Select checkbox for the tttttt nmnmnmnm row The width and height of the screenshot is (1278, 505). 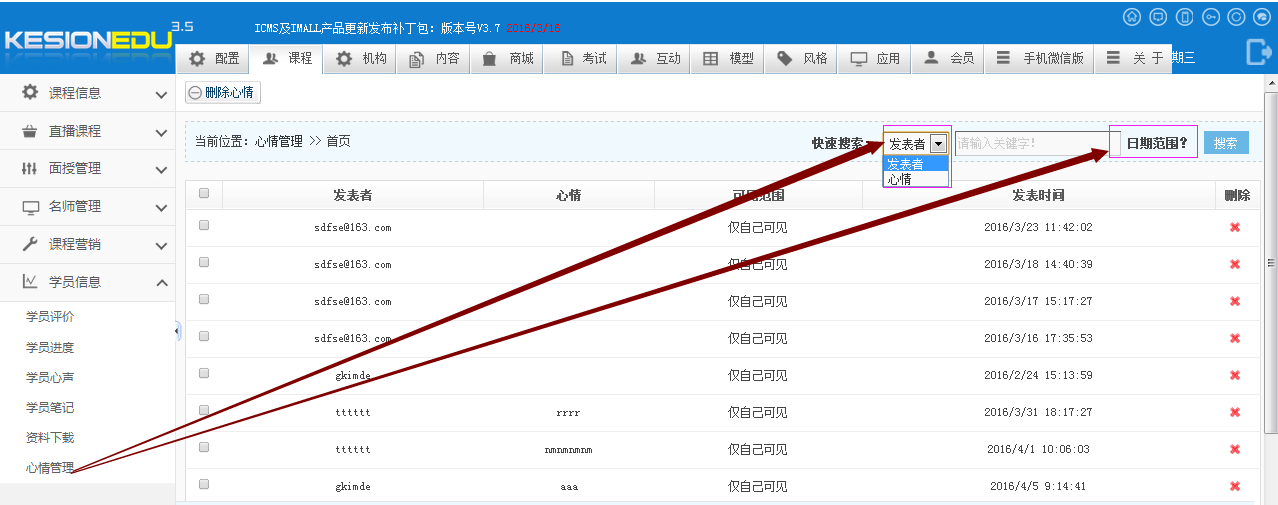204,447
